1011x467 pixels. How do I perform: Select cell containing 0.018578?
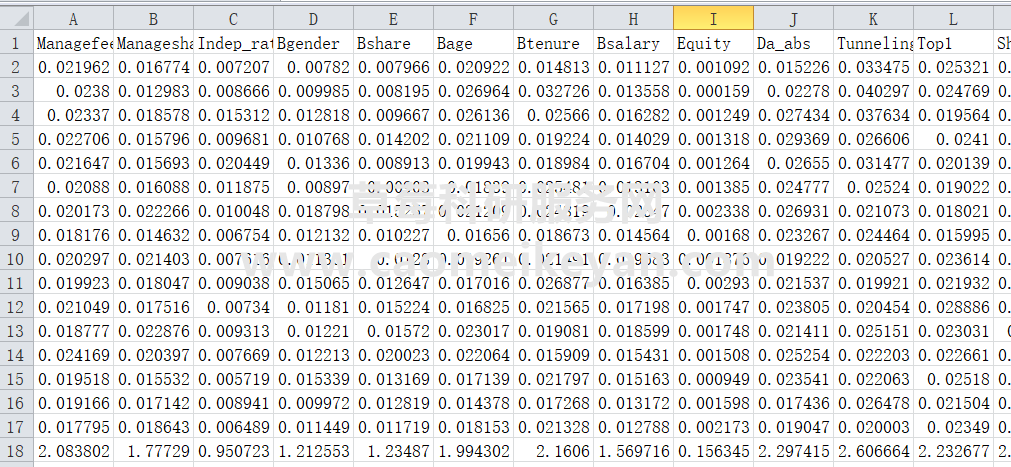click(153, 115)
